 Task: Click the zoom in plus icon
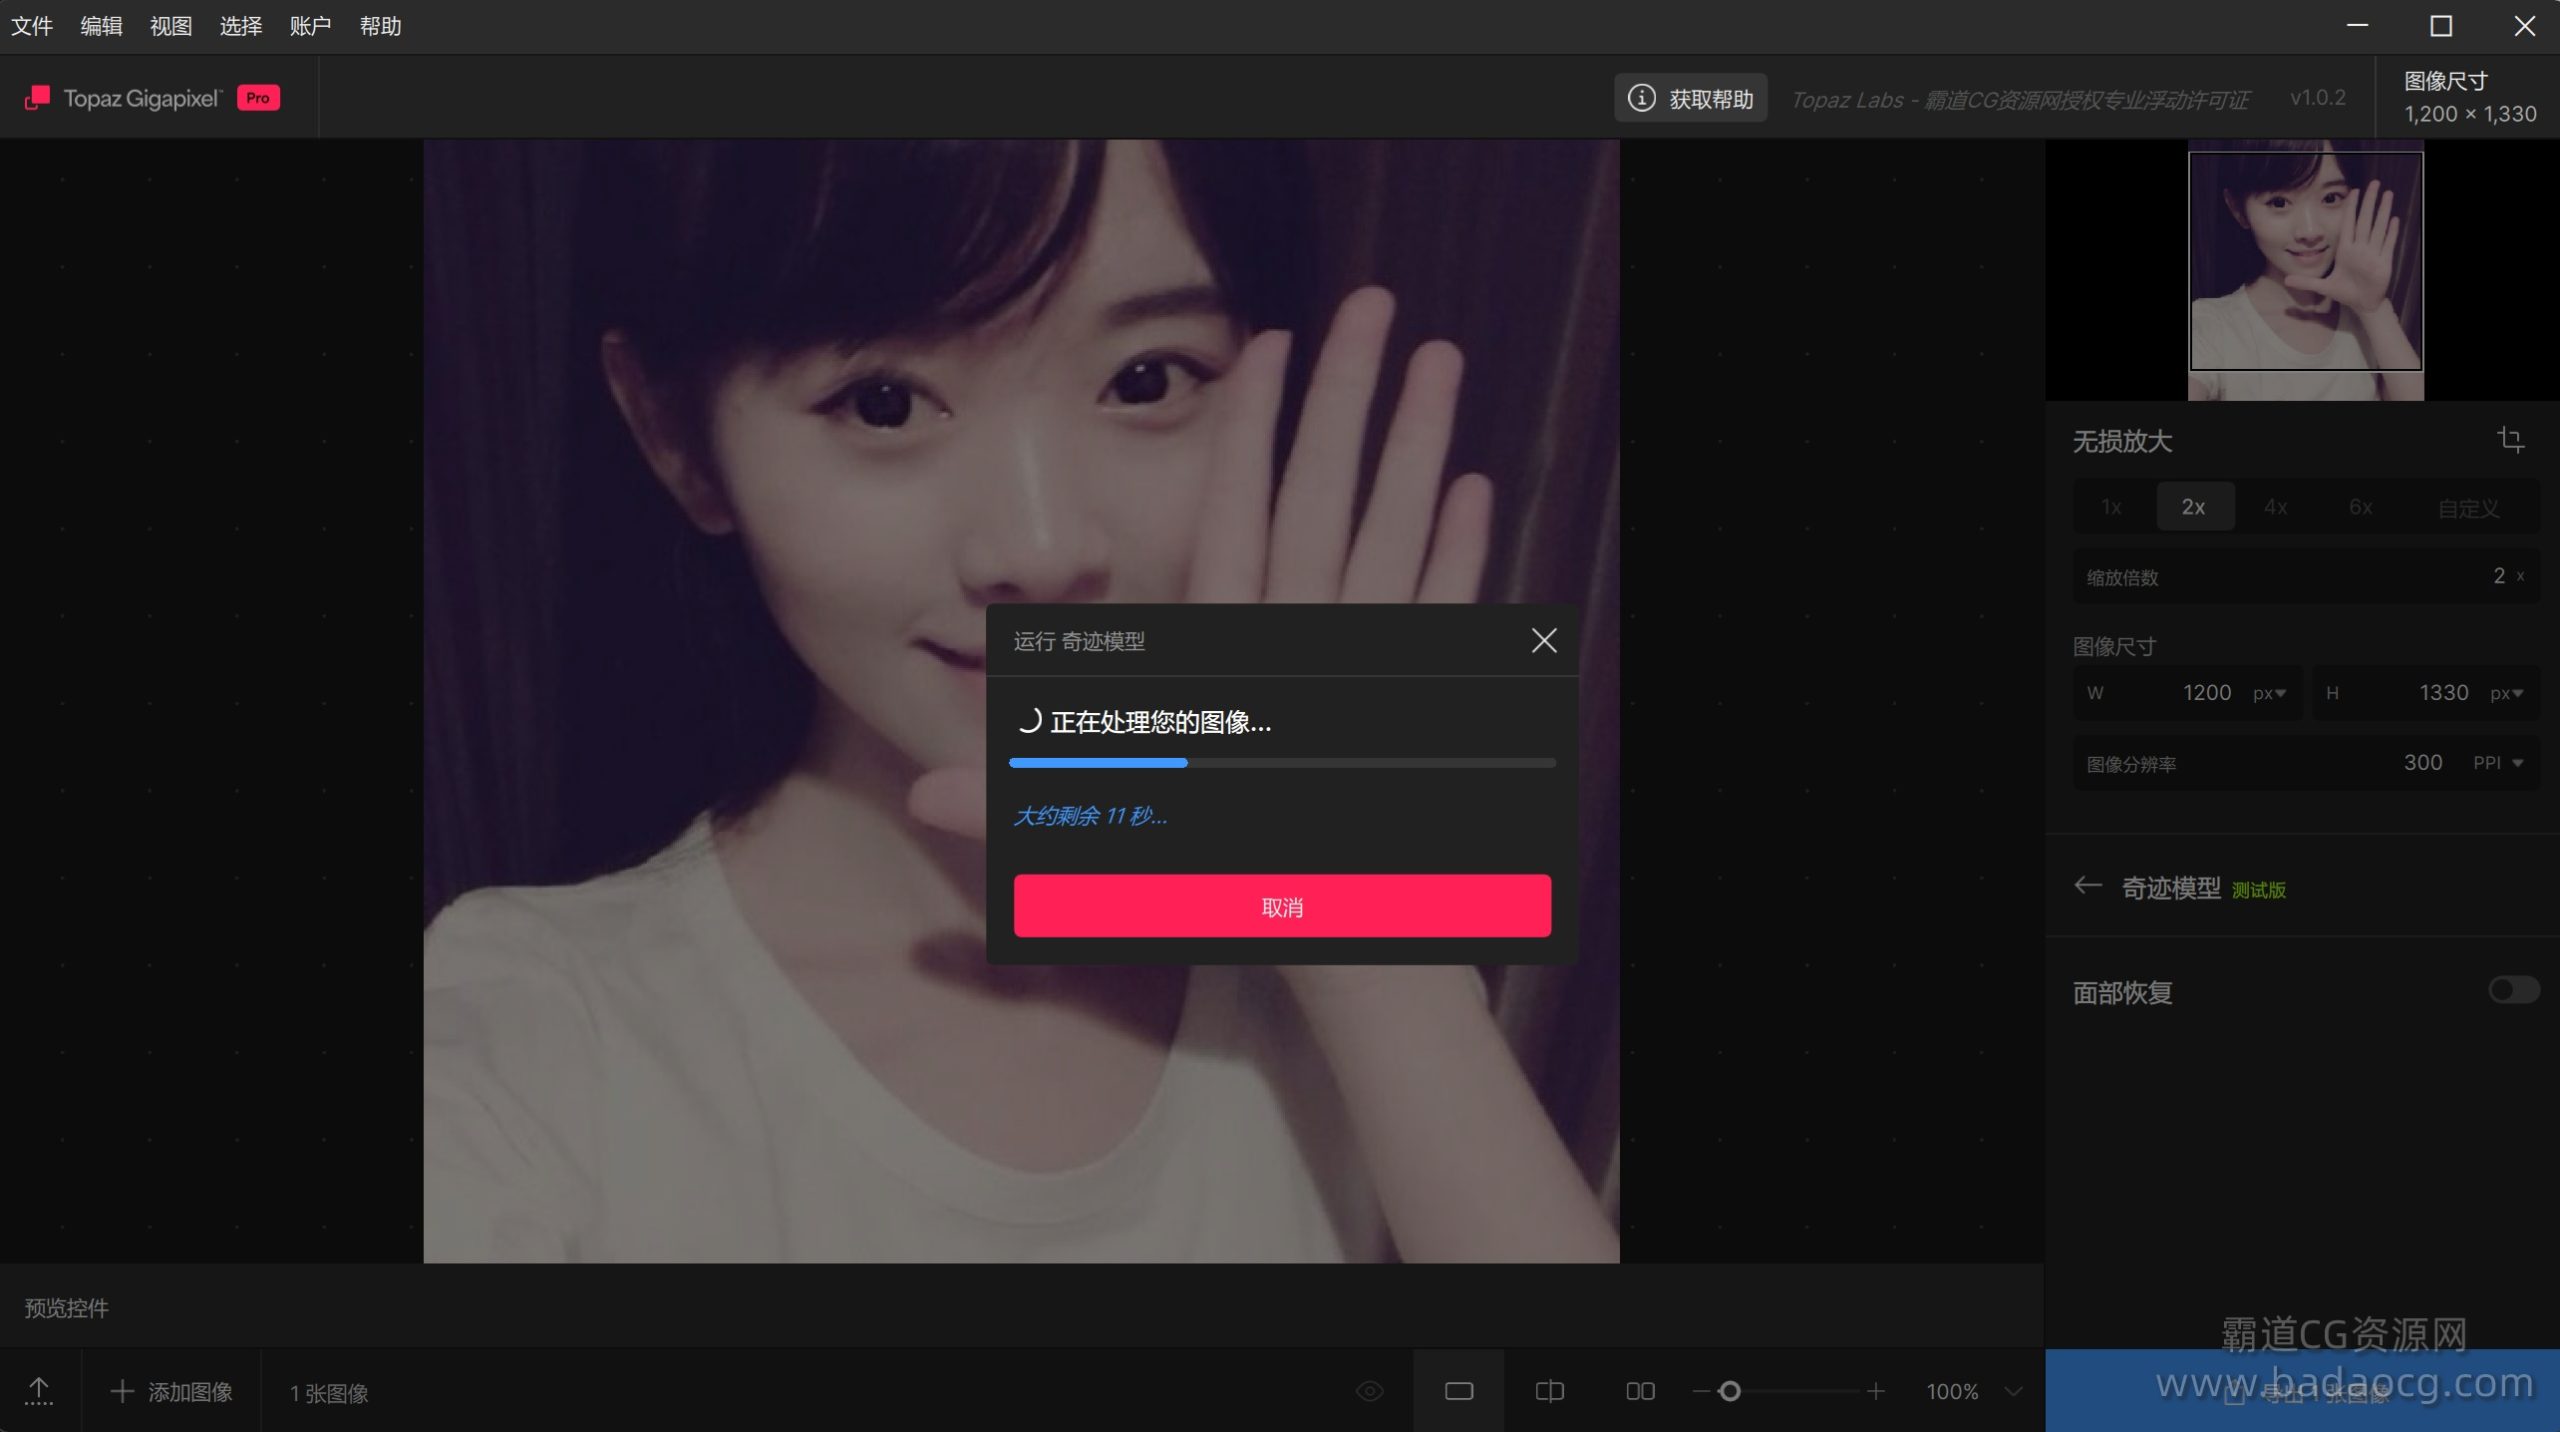(x=1876, y=1391)
